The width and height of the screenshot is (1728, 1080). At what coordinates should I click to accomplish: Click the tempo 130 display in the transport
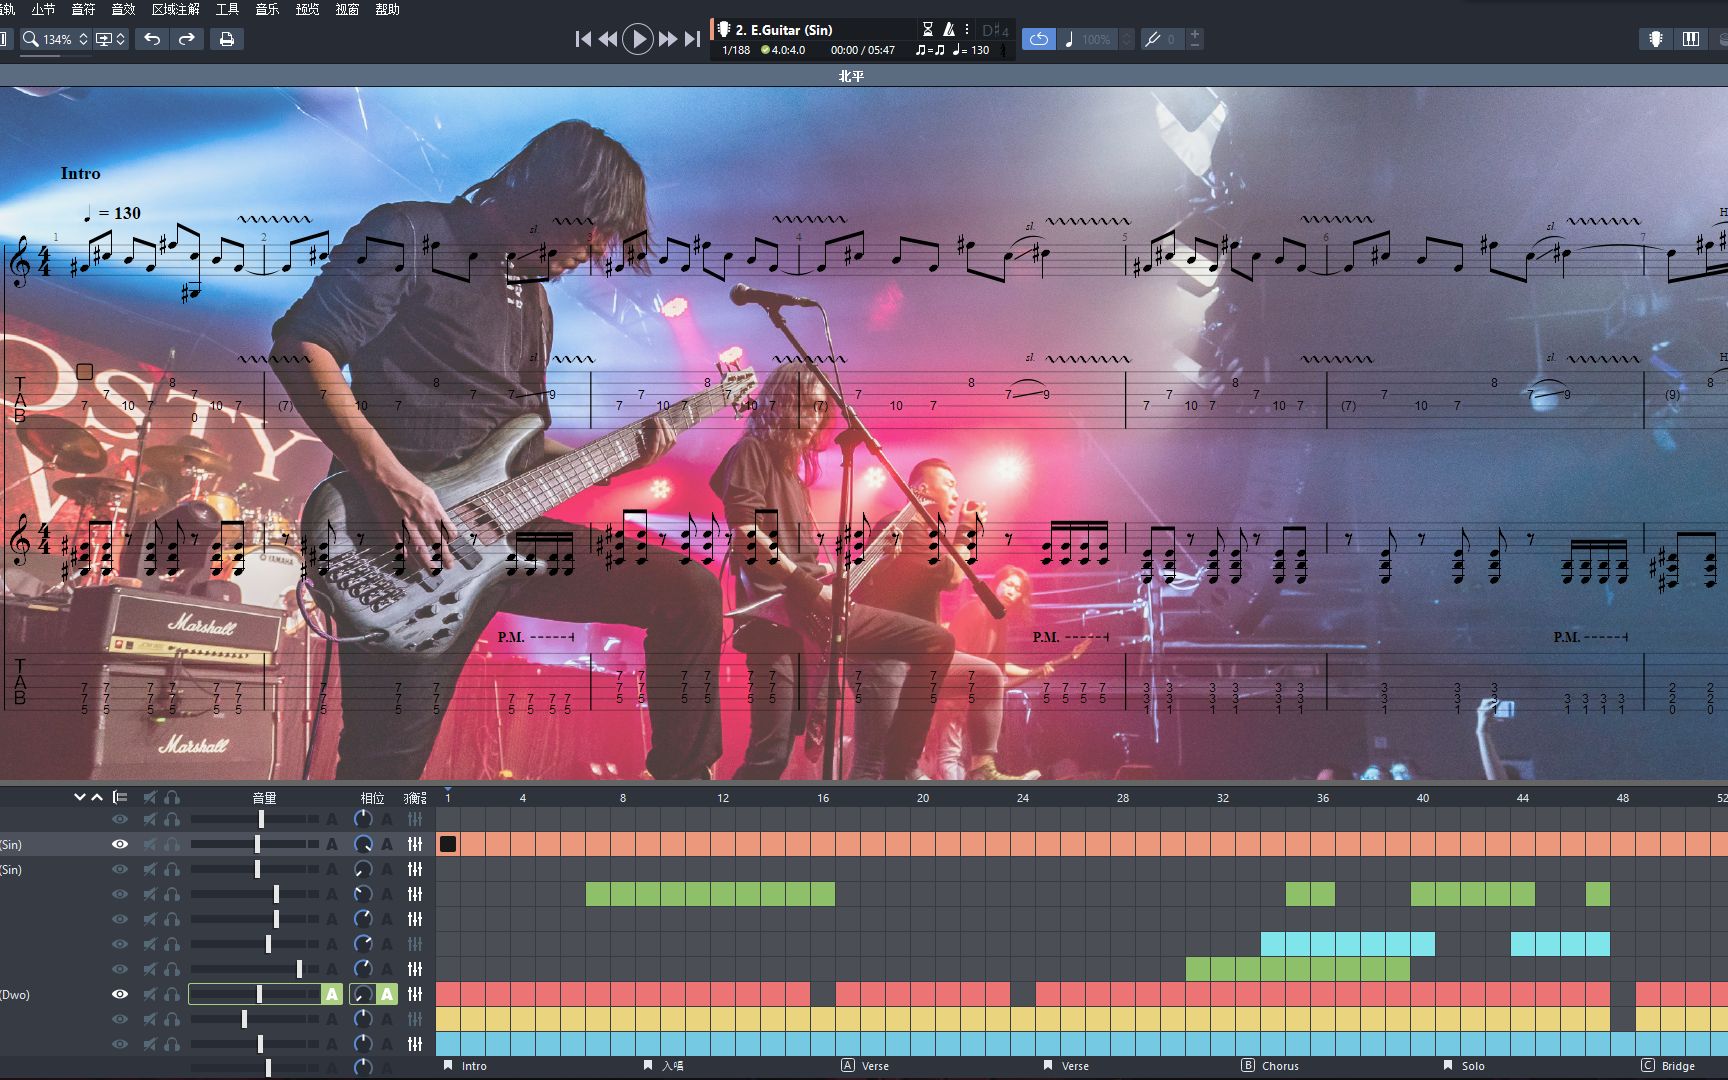coord(970,50)
